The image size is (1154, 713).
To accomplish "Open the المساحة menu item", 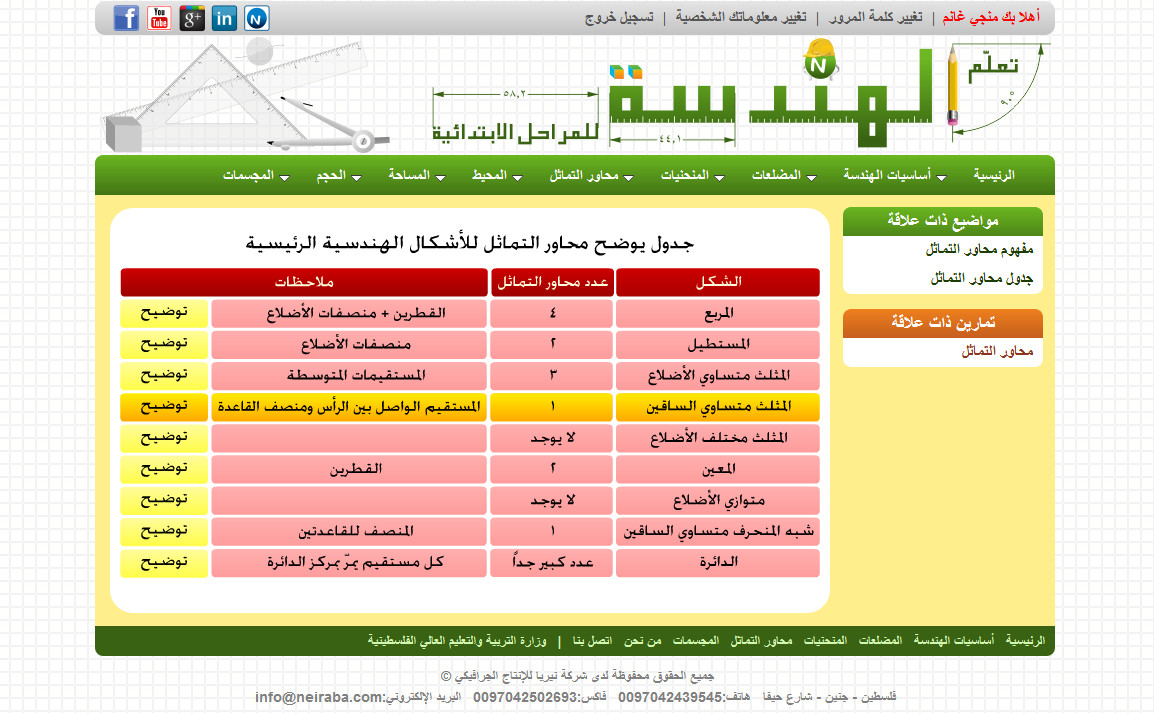I will 409,176.
